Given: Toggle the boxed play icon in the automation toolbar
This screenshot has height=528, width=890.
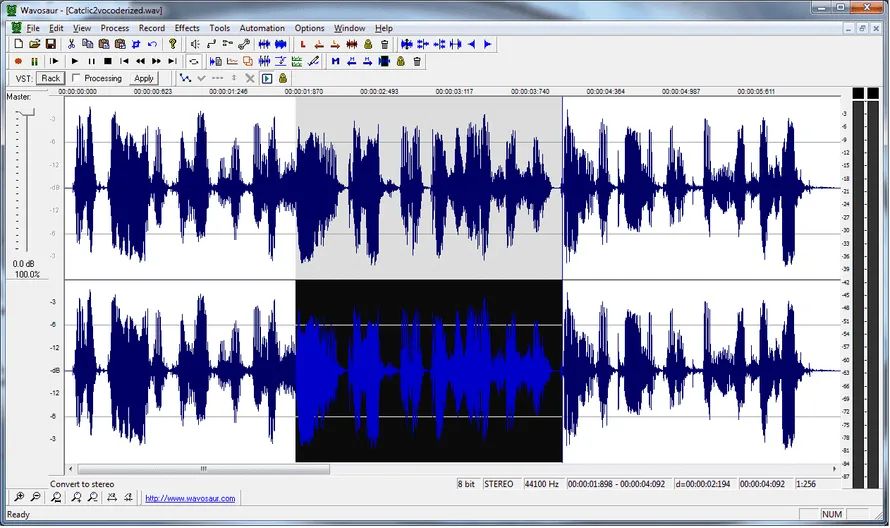Looking at the screenshot, I should pos(267,78).
